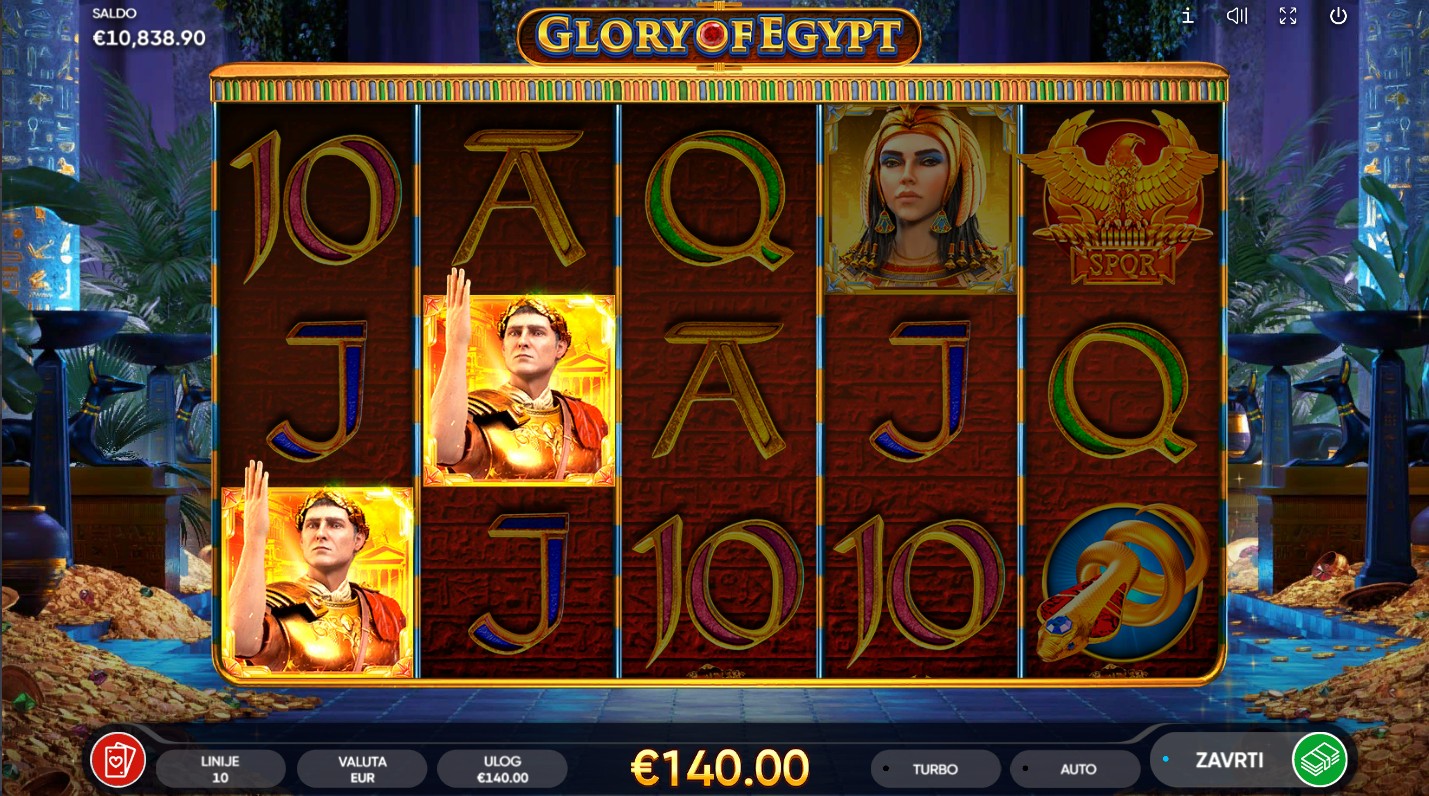
Task: Enter fullscreen mode
Action: click(1288, 15)
